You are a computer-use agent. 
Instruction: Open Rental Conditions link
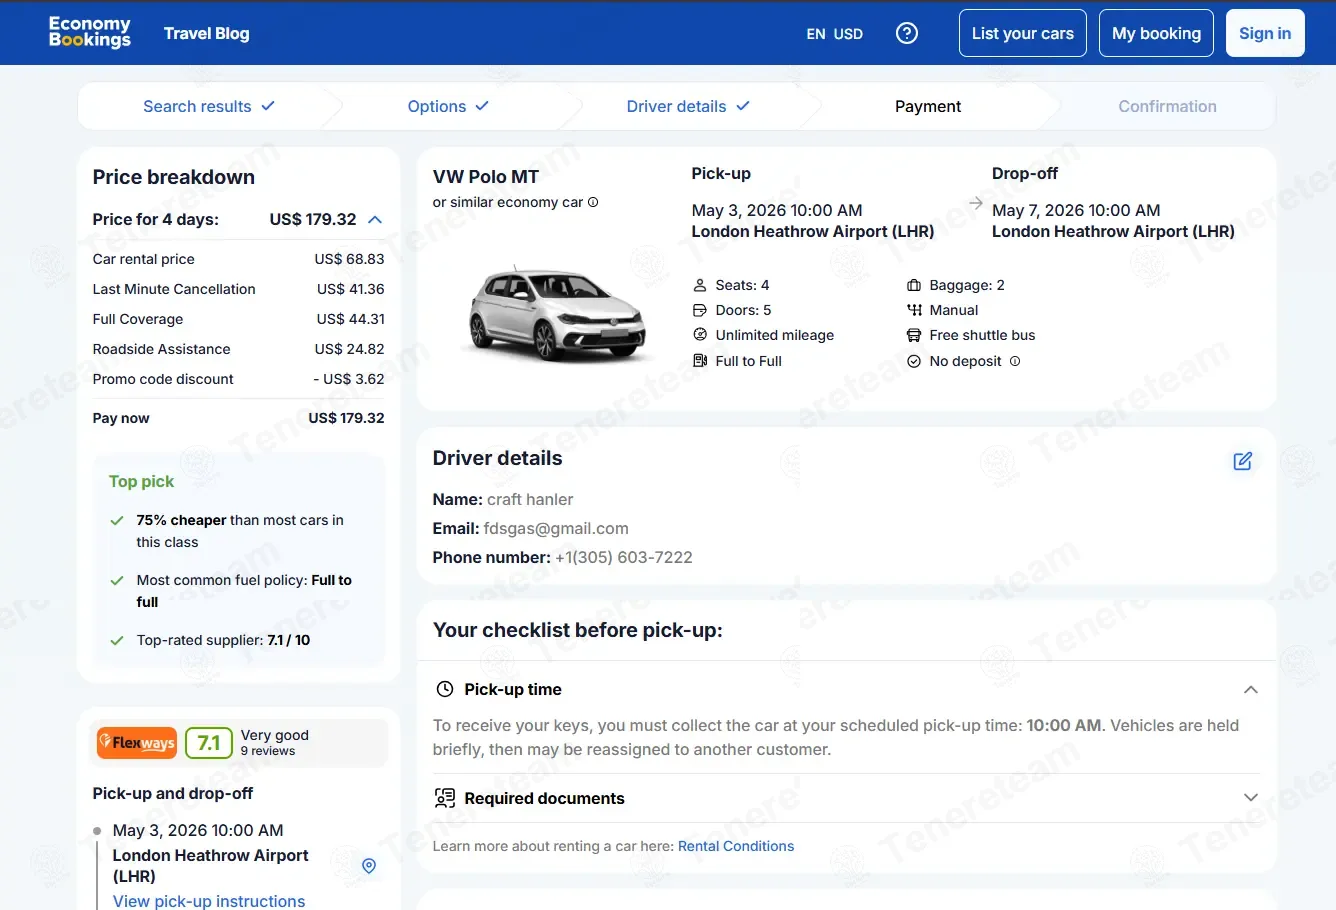[736, 846]
